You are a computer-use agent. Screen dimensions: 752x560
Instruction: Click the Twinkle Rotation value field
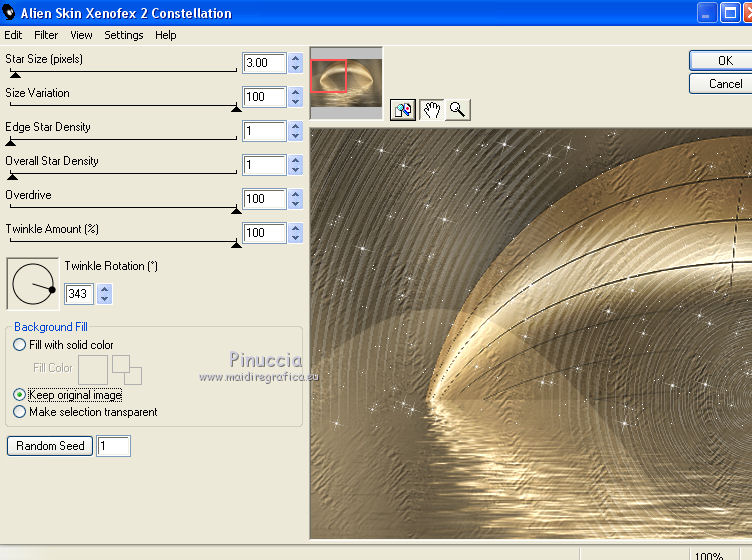point(79,293)
